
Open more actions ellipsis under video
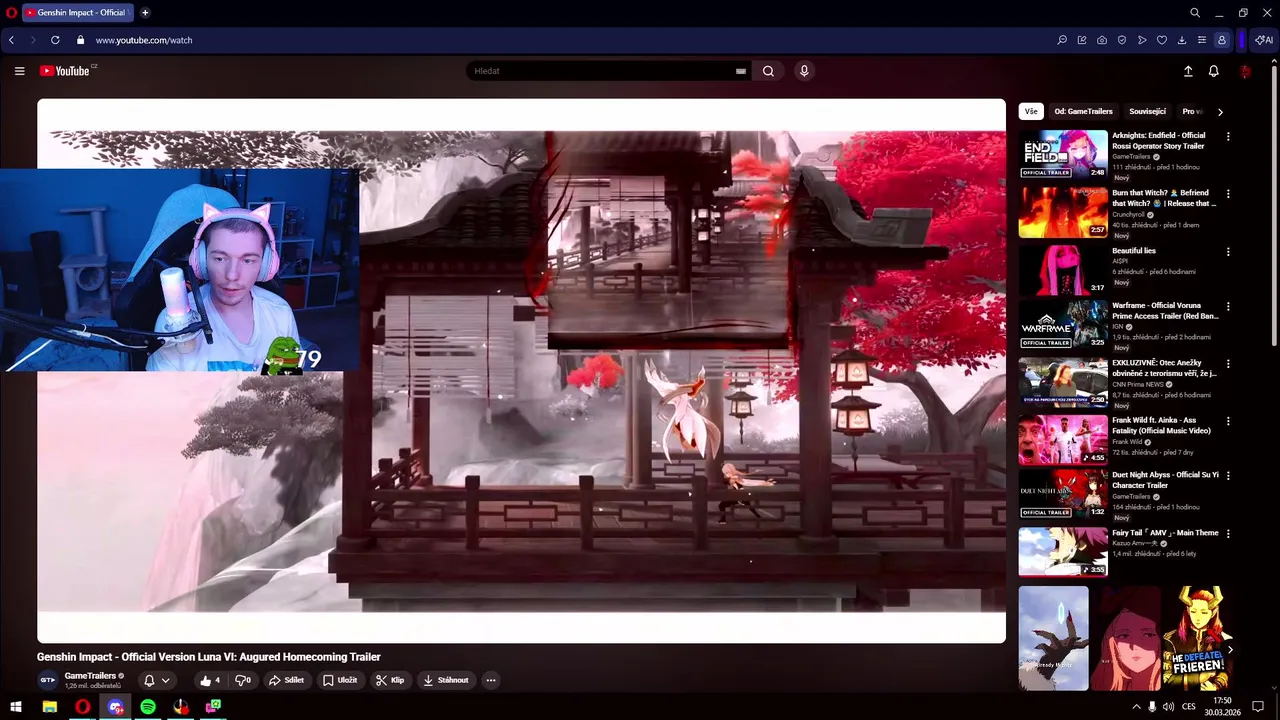click(491, 680)
